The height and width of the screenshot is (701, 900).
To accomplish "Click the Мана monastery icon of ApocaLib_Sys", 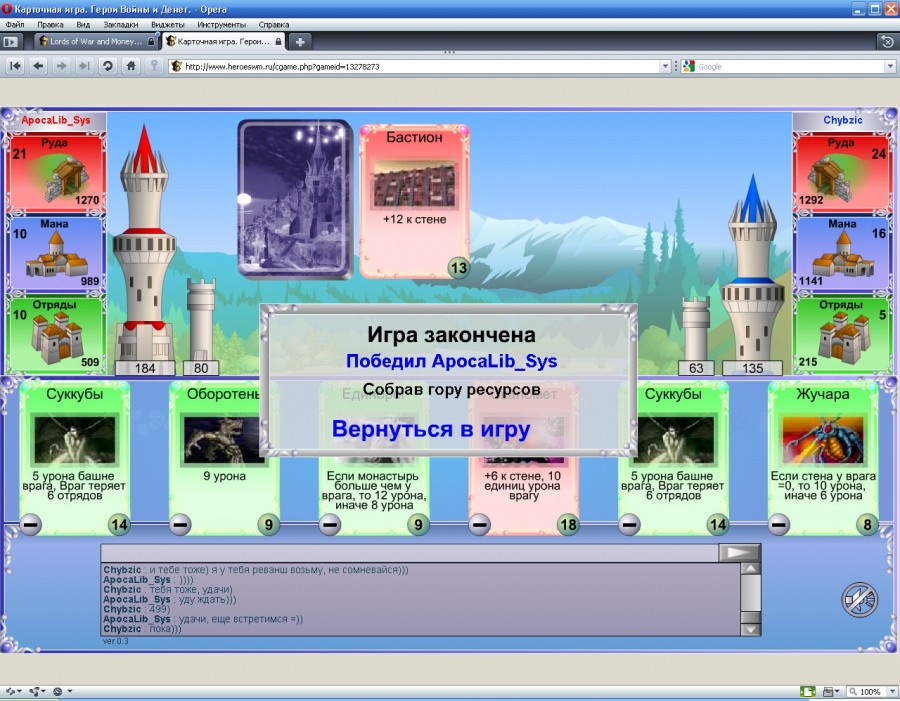I will [56, 255].
